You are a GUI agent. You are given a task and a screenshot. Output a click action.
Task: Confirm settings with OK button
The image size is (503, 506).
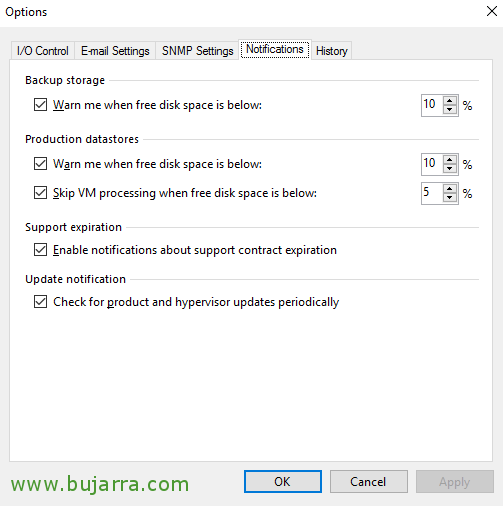click(283, 481)
